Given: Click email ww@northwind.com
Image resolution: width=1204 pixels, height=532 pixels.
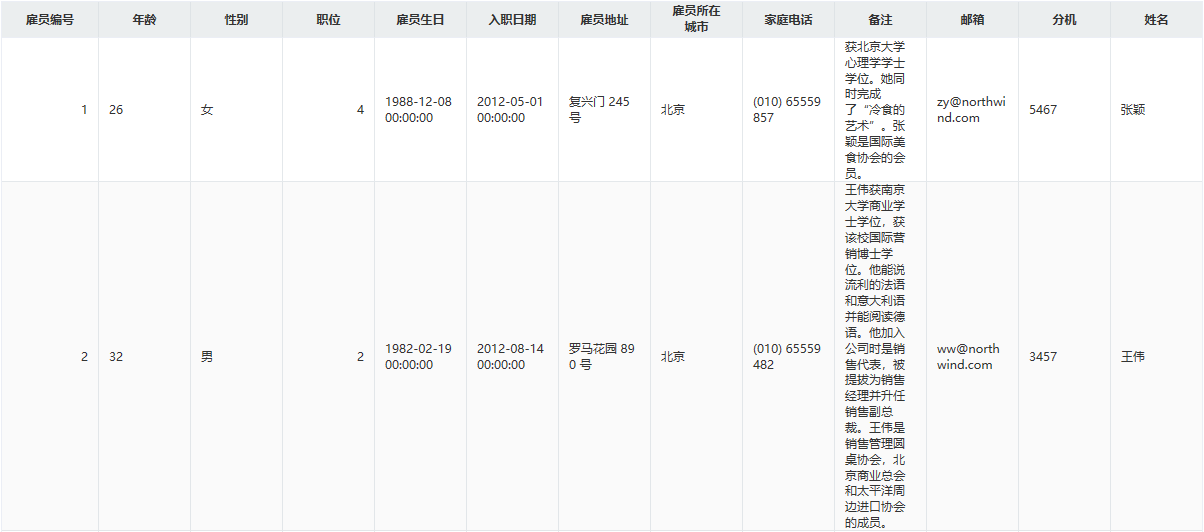Looking at the screenshot, I should tap(972, 356).
